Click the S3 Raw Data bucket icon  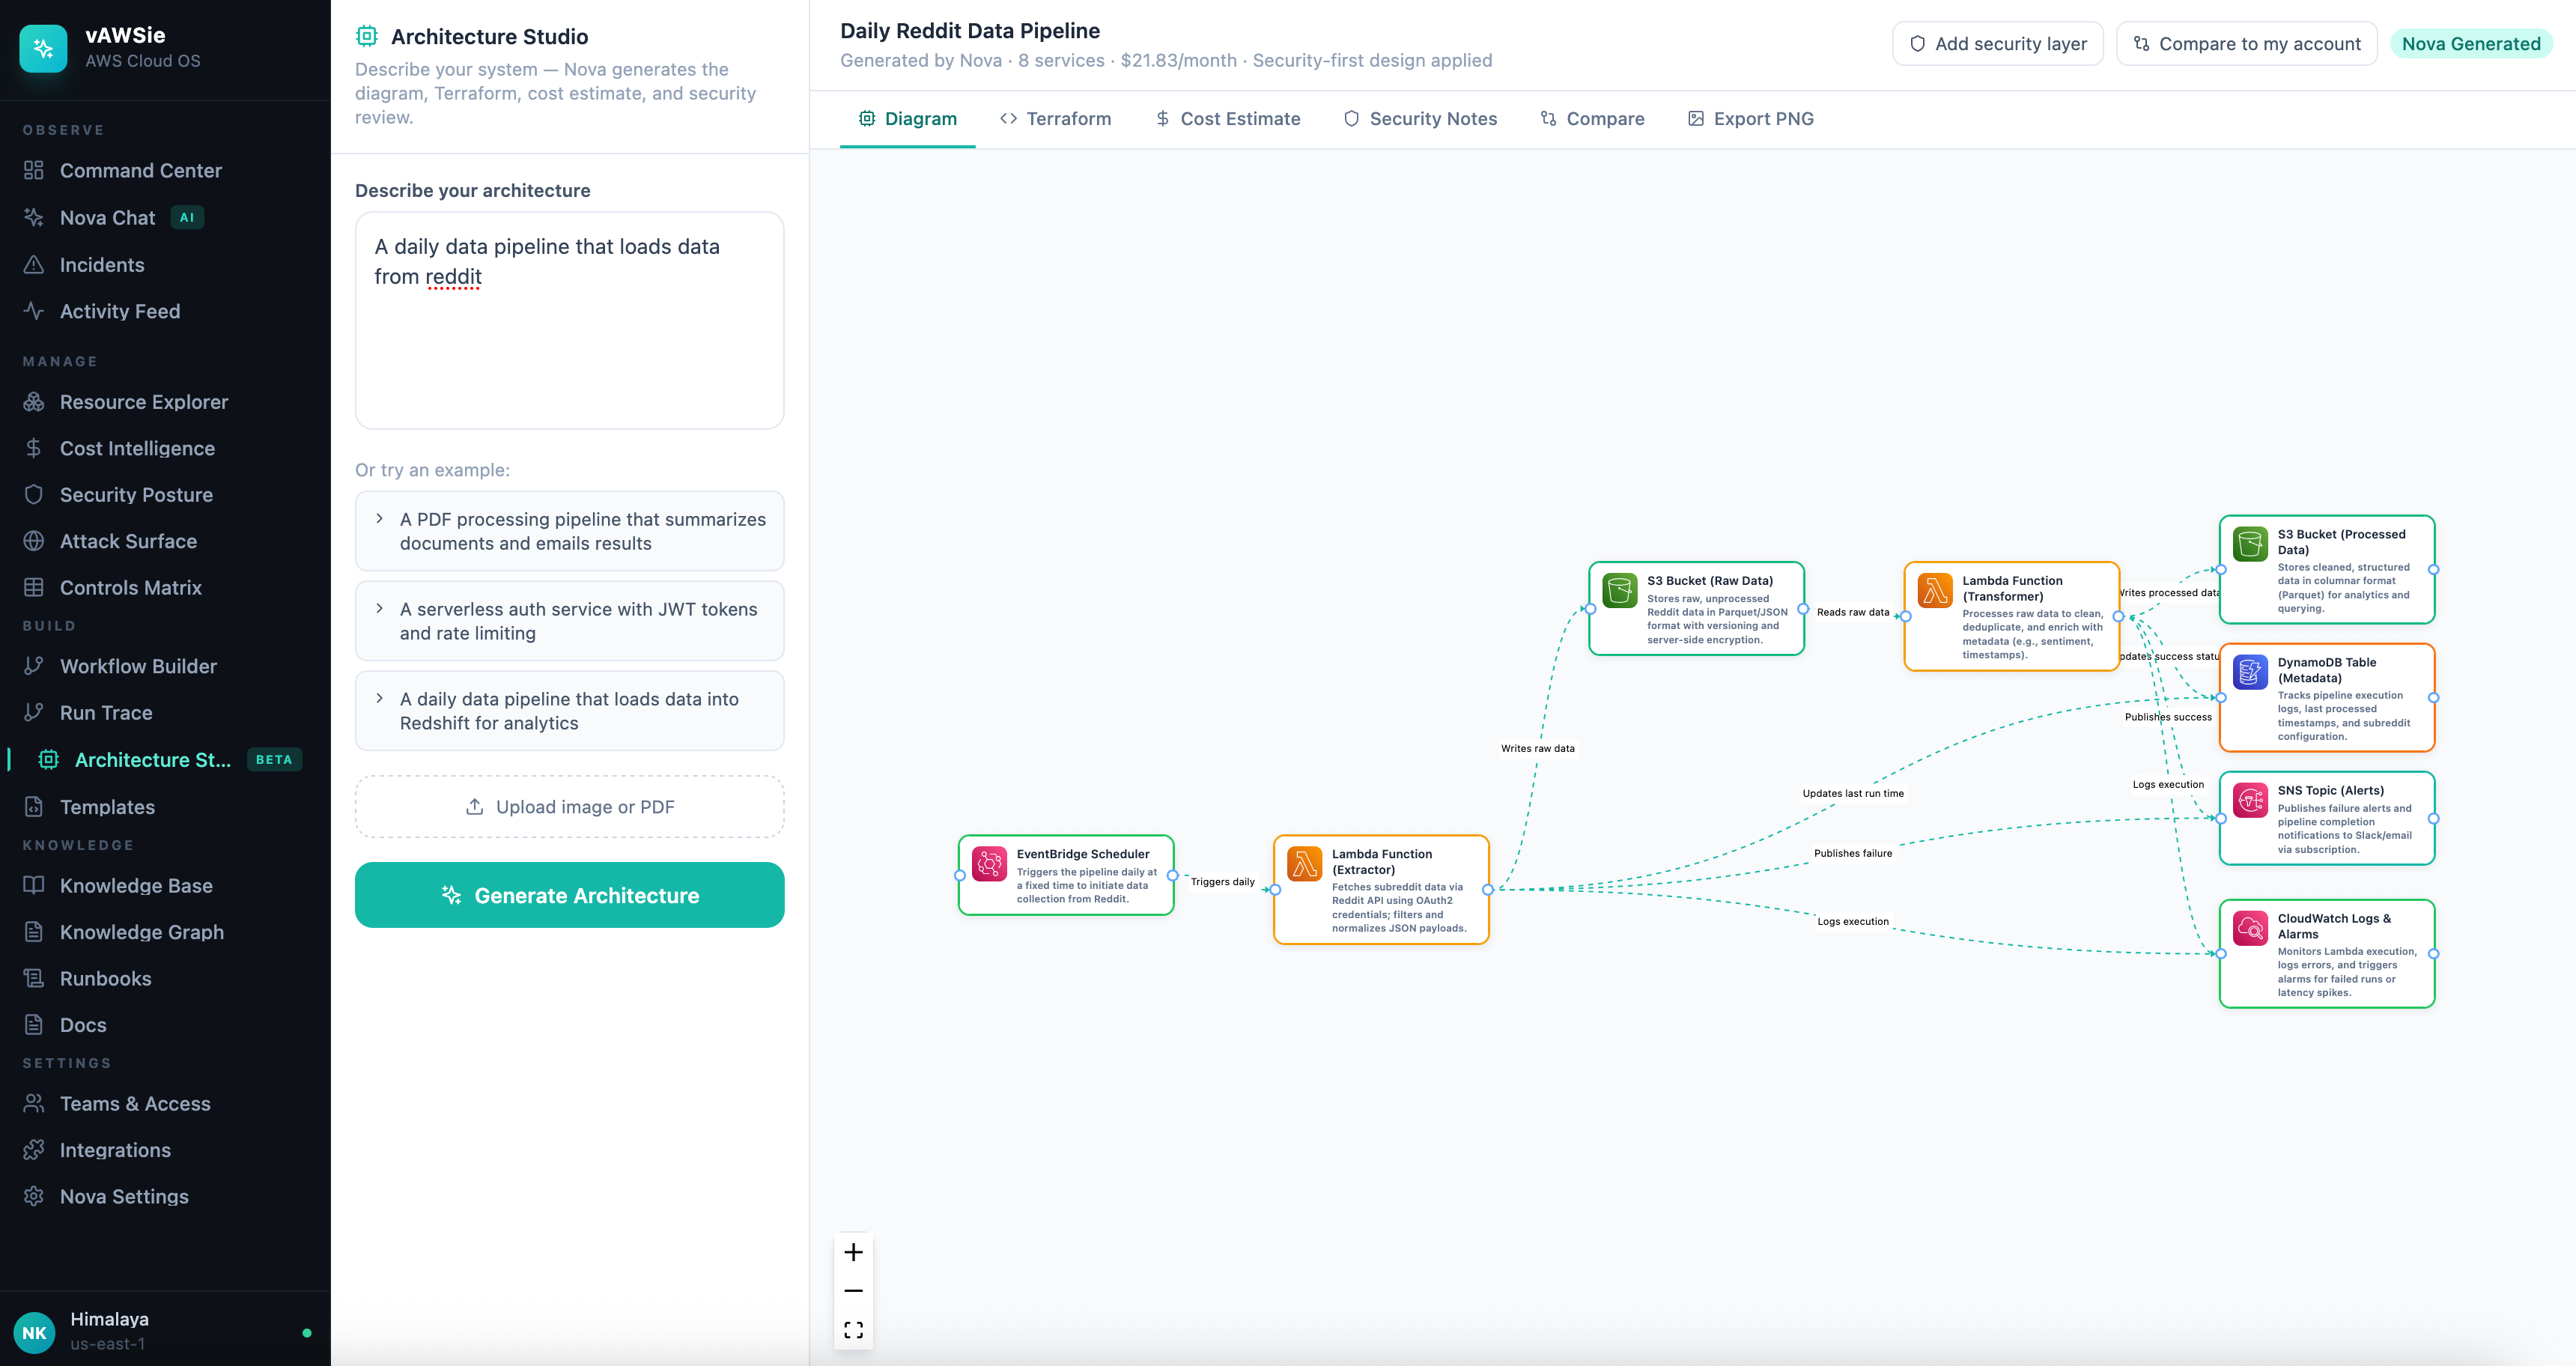(x=1619, y=590)
